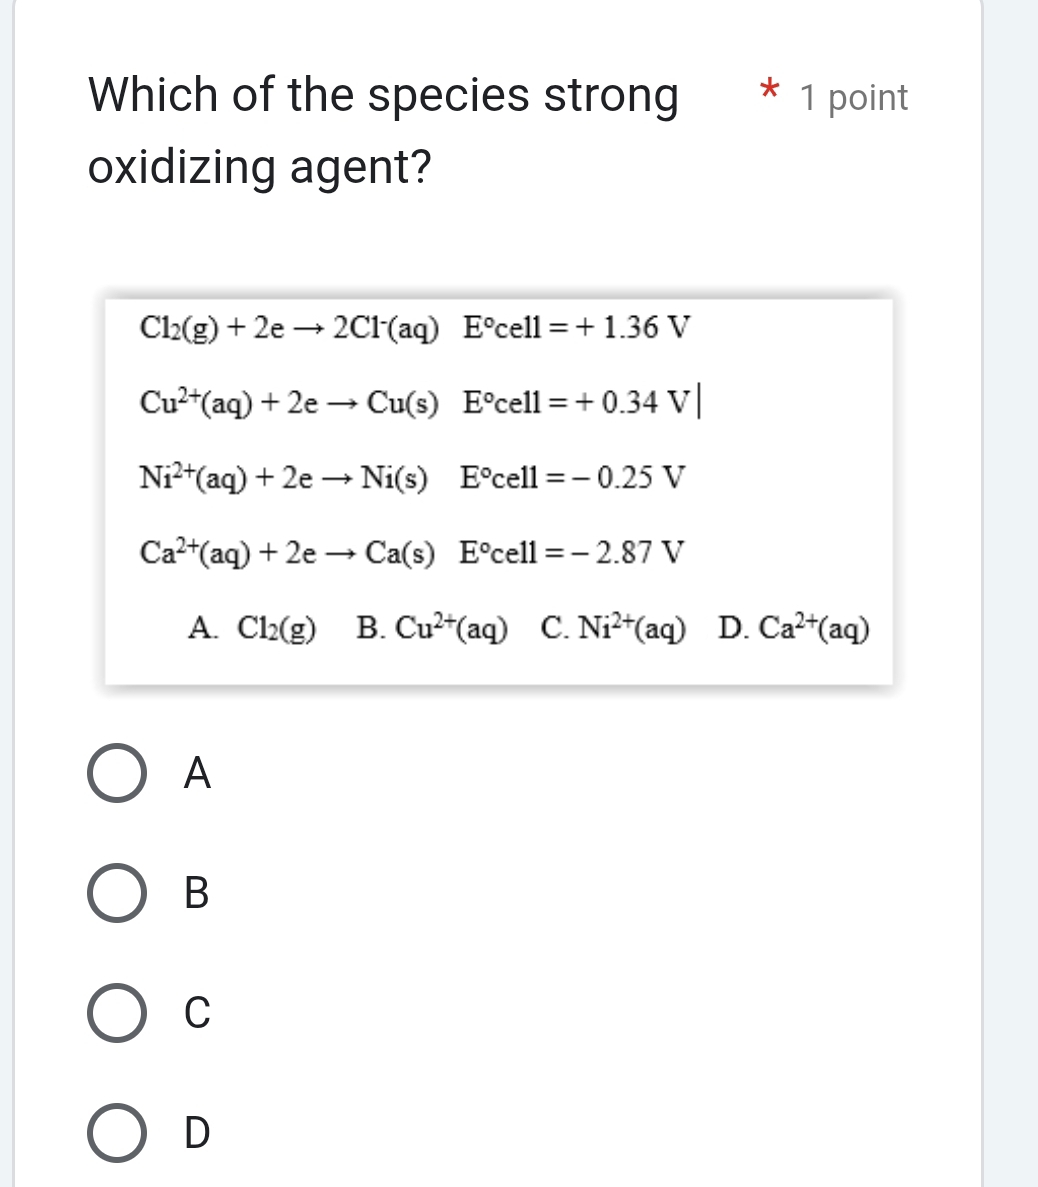Screen dimensions: 1038x1187
Task: Click "D. Ca2+(aq)" choice inside the image
Action: click(x=794, y=629)
